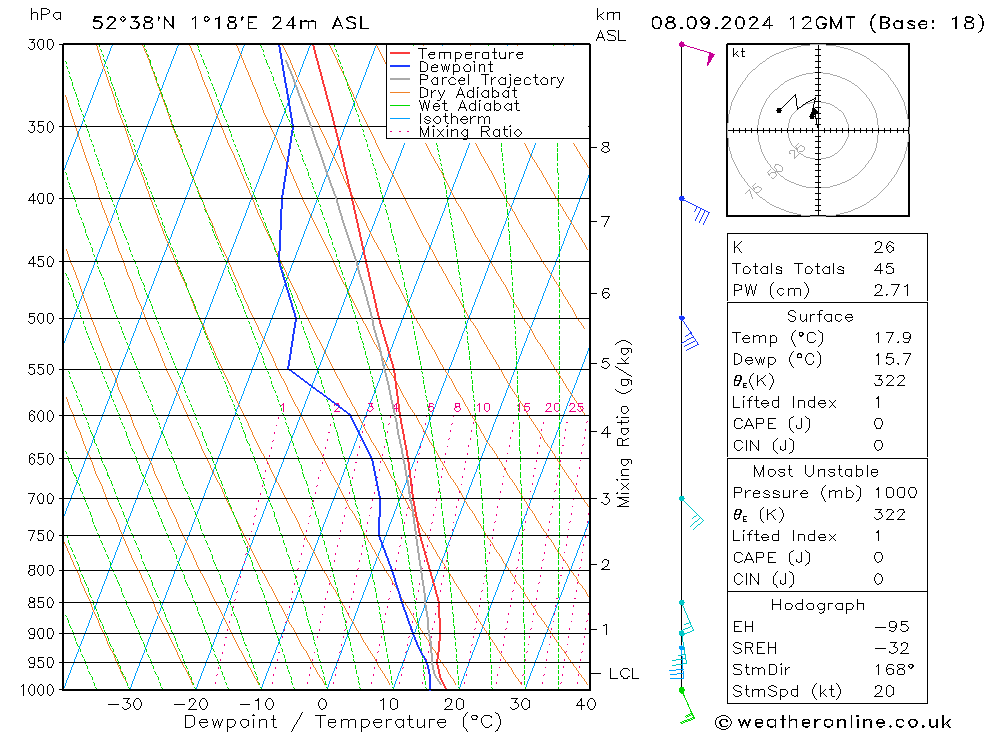Click the blue wind barb at 400 hPa
Viewport: 1000px width, 733px height.
tap(695, 209)
